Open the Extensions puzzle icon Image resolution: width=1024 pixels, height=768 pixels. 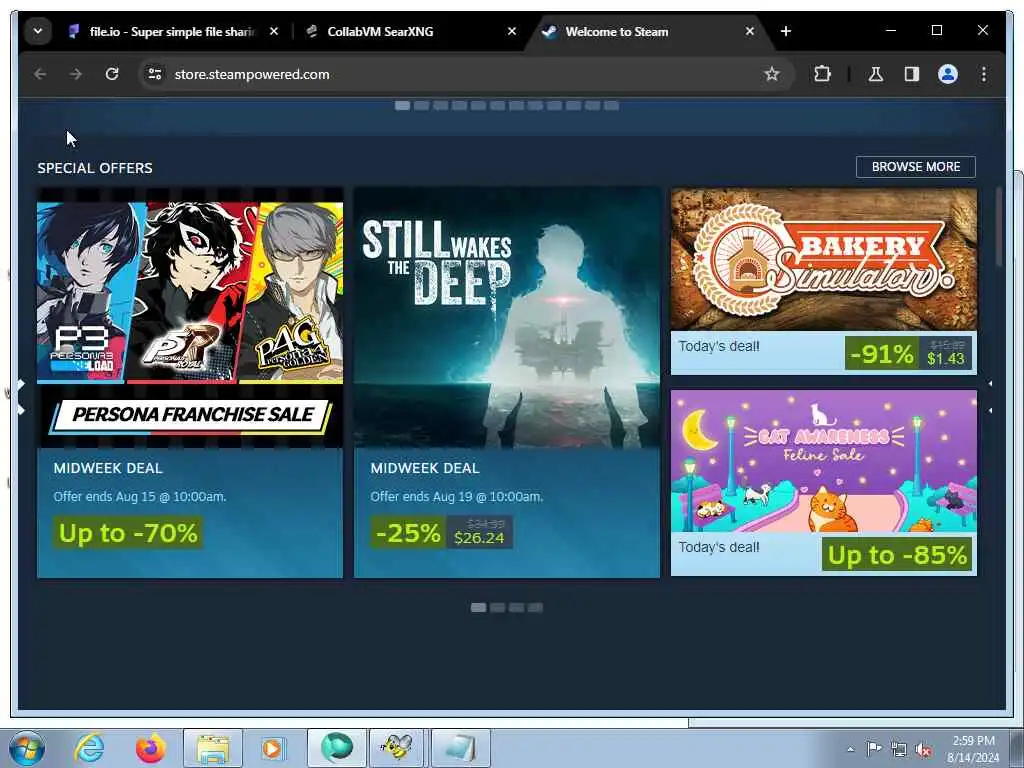point(822,74)
